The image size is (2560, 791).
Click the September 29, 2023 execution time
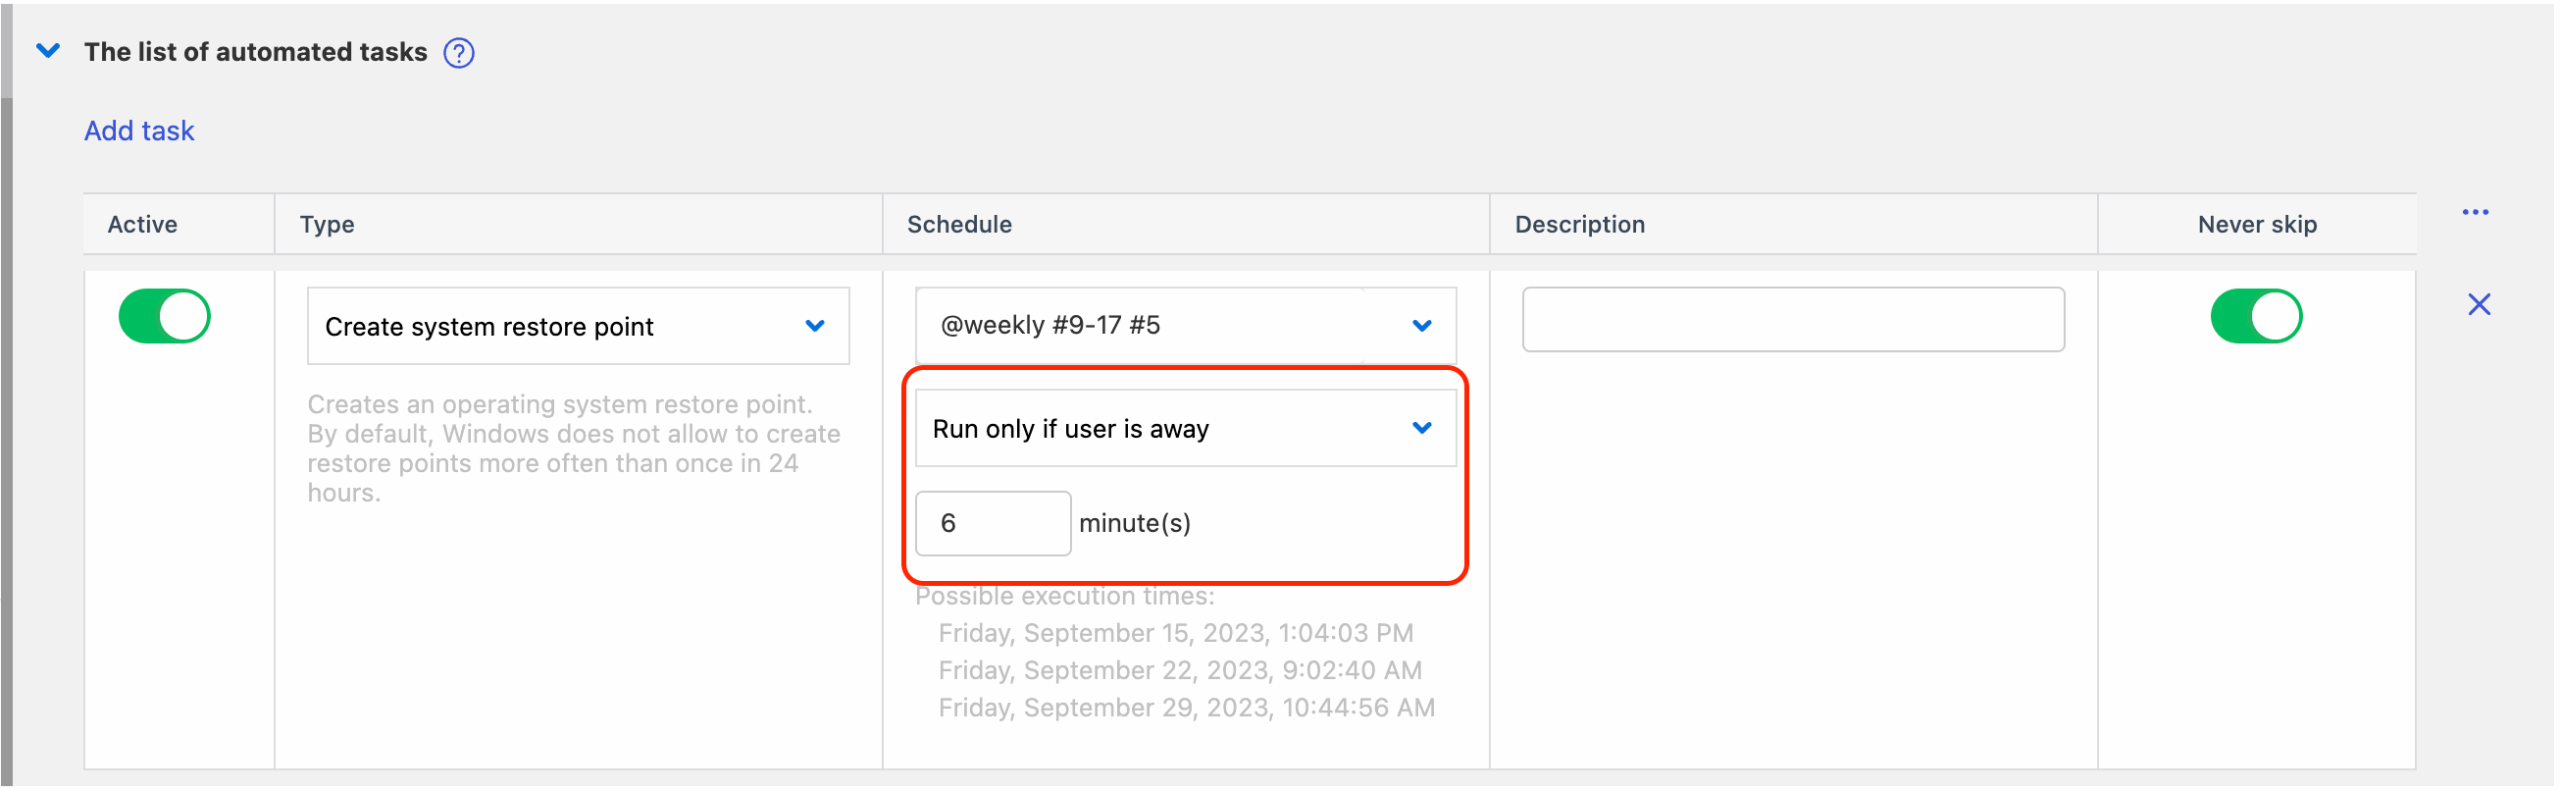point(1186,708)
